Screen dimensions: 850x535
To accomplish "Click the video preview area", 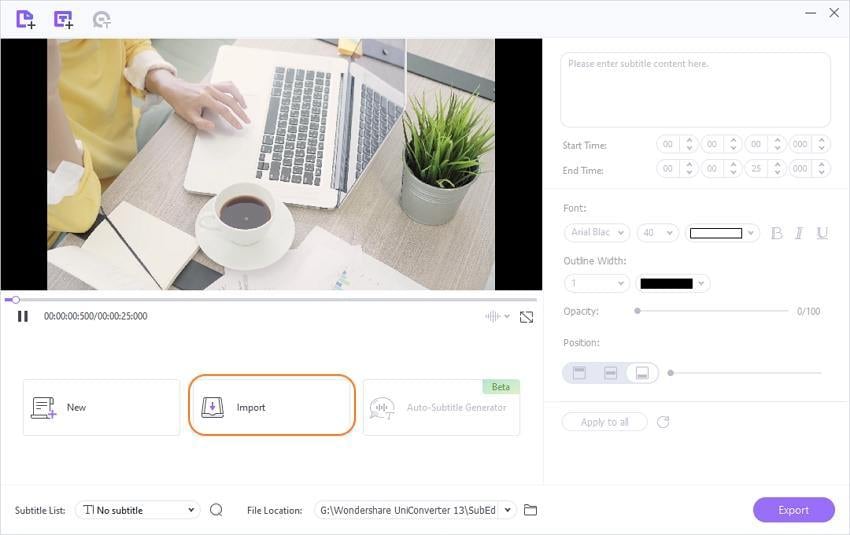I will (x=271, y=164).
